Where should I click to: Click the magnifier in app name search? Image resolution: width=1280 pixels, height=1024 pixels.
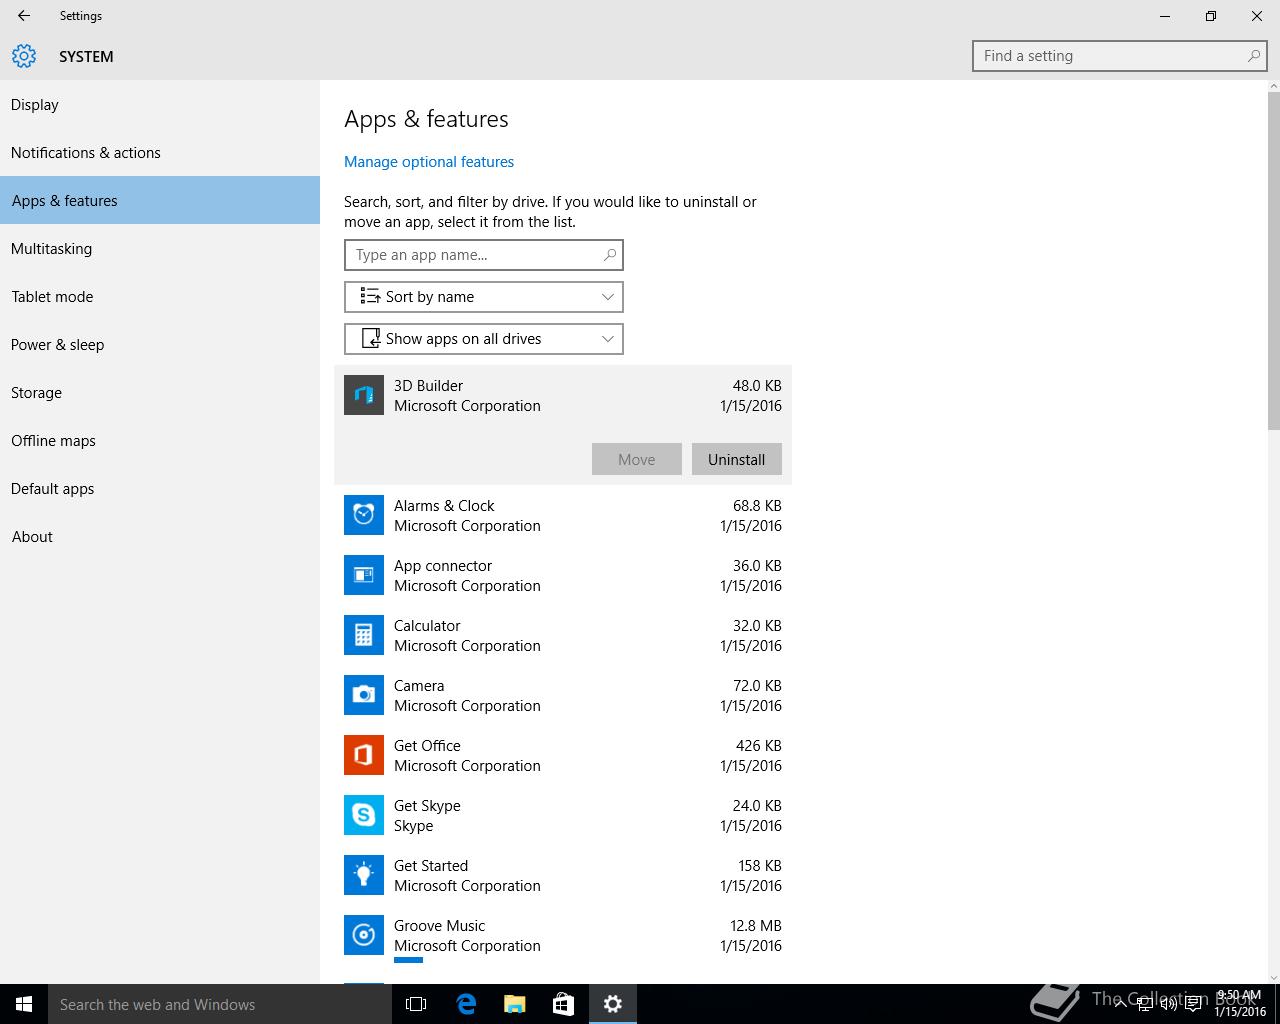click(610, 255)
